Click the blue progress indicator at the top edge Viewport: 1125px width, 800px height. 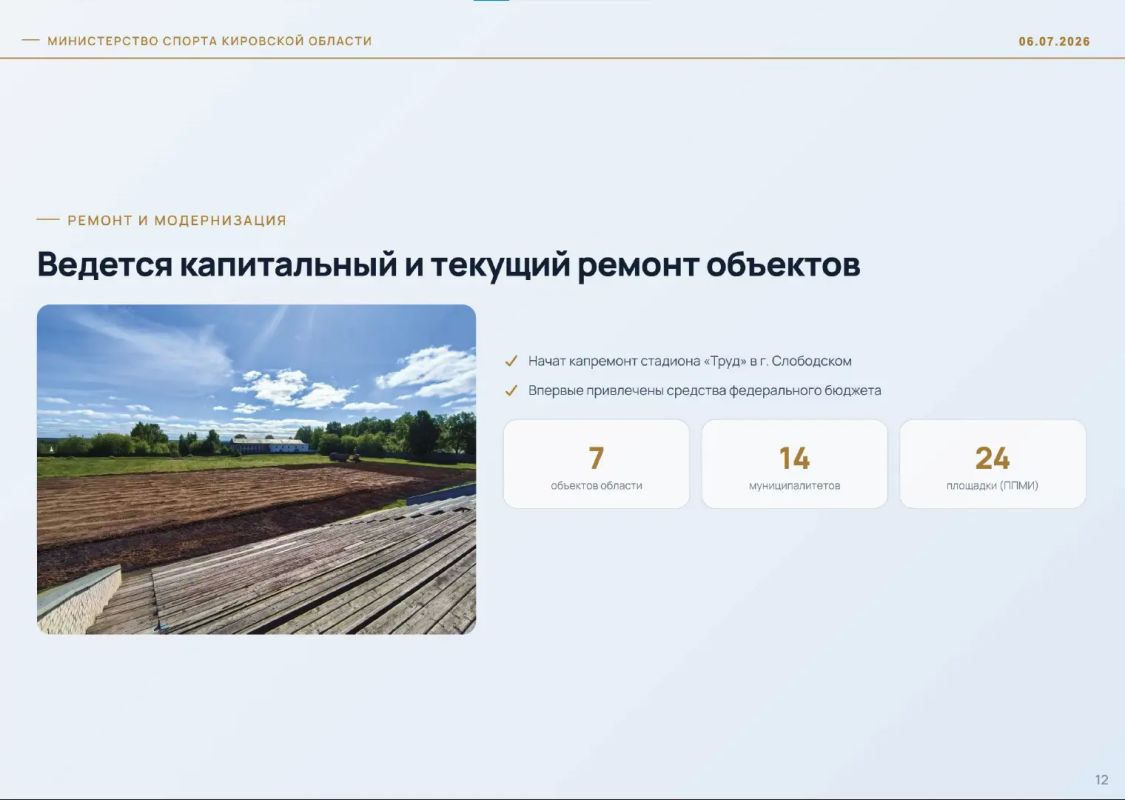(491, 1)
